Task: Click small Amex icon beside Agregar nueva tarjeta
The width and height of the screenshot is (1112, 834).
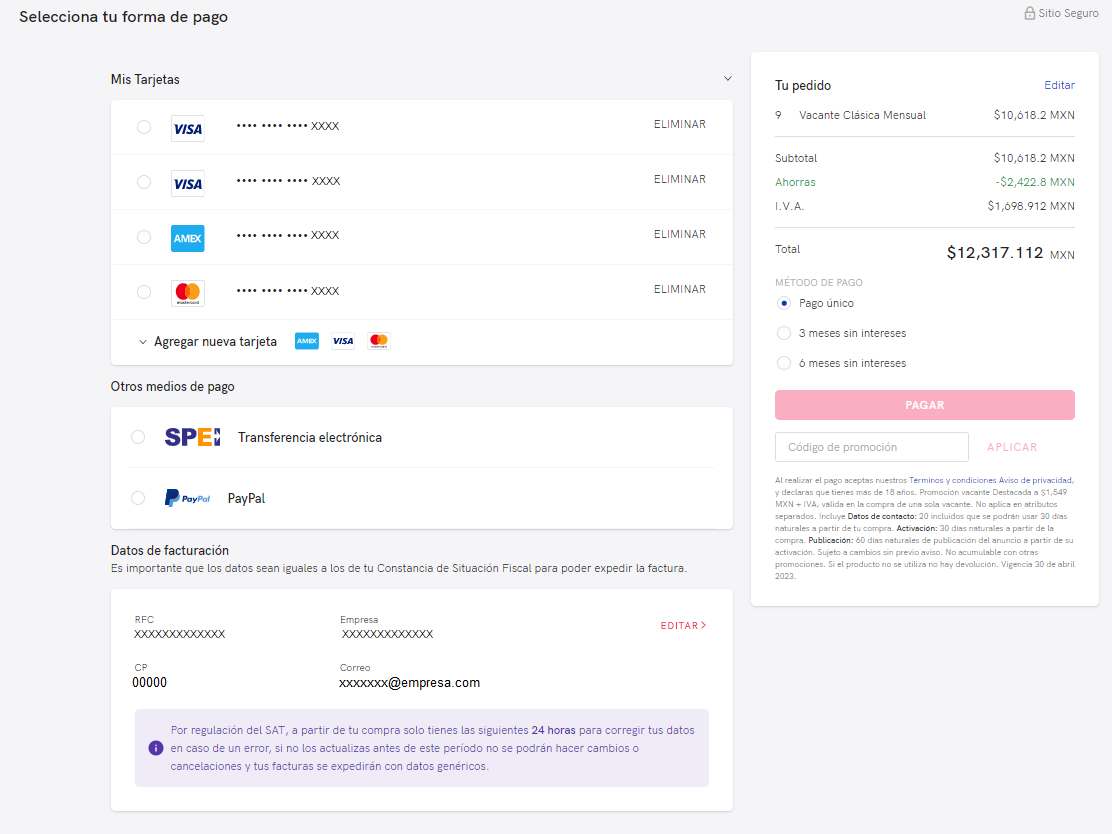Action: [x=306, y=341]
